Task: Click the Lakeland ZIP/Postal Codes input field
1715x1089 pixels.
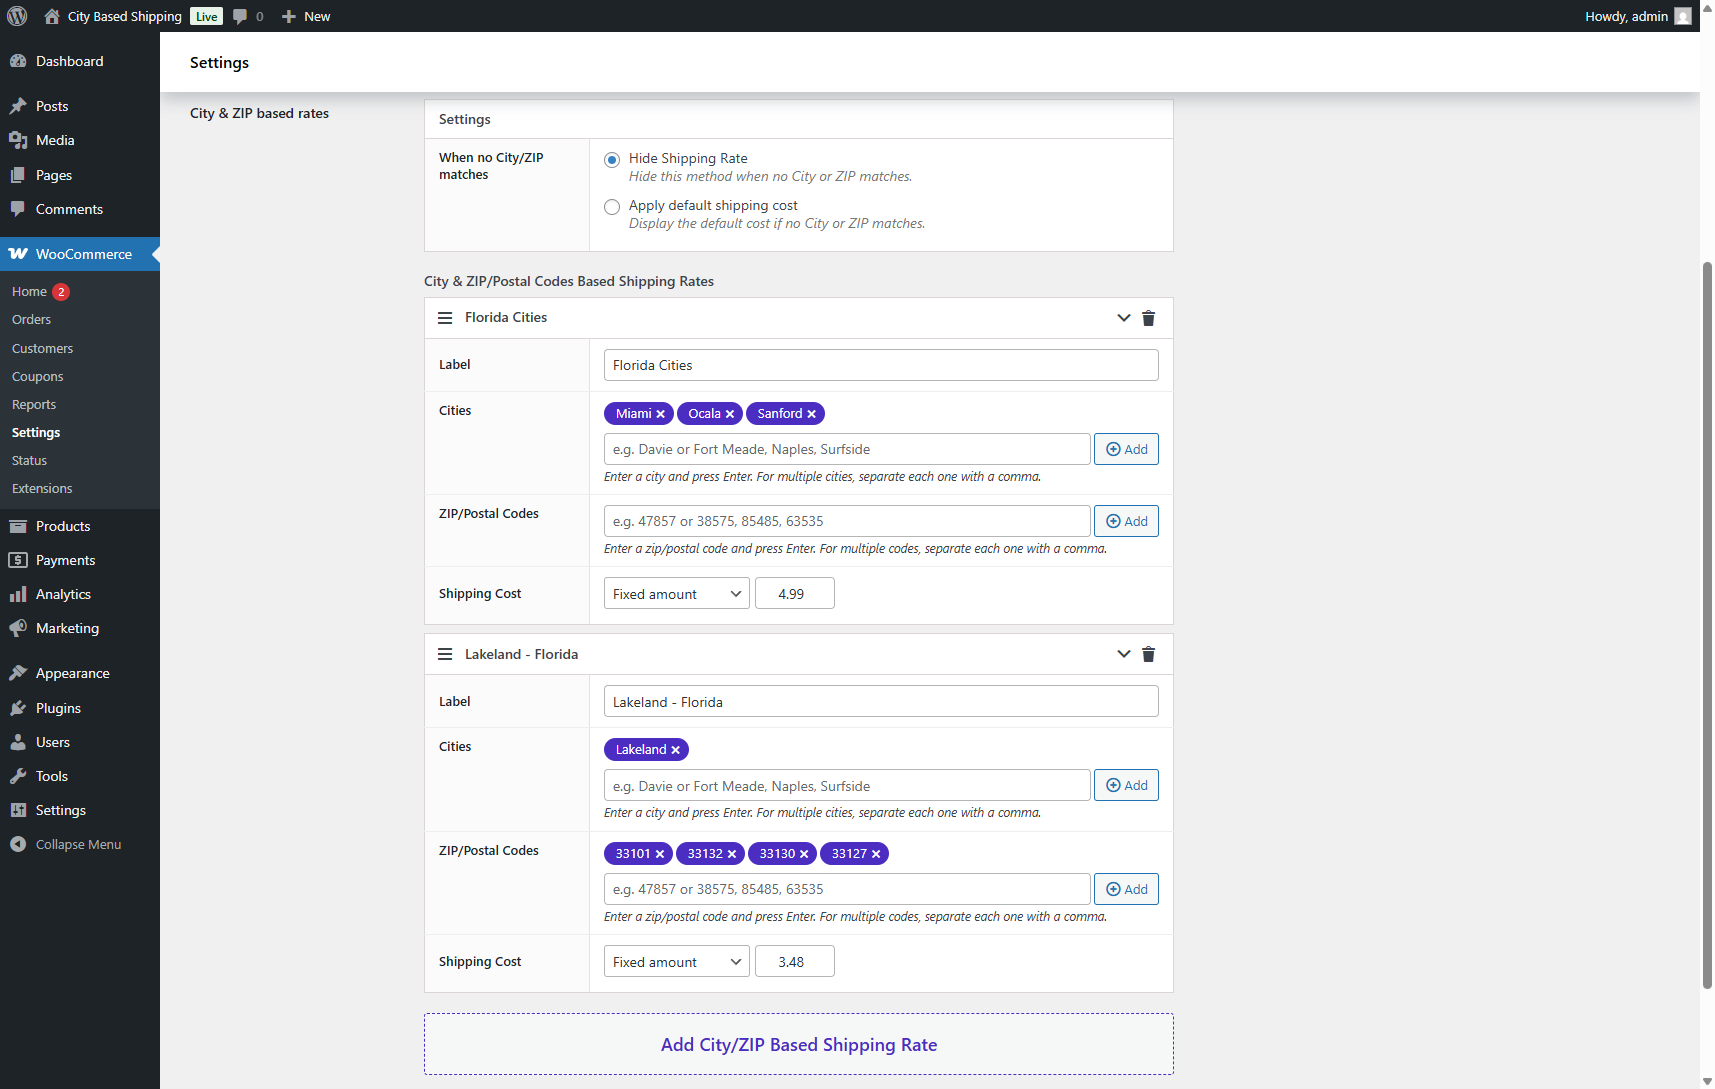Action: 846,890
